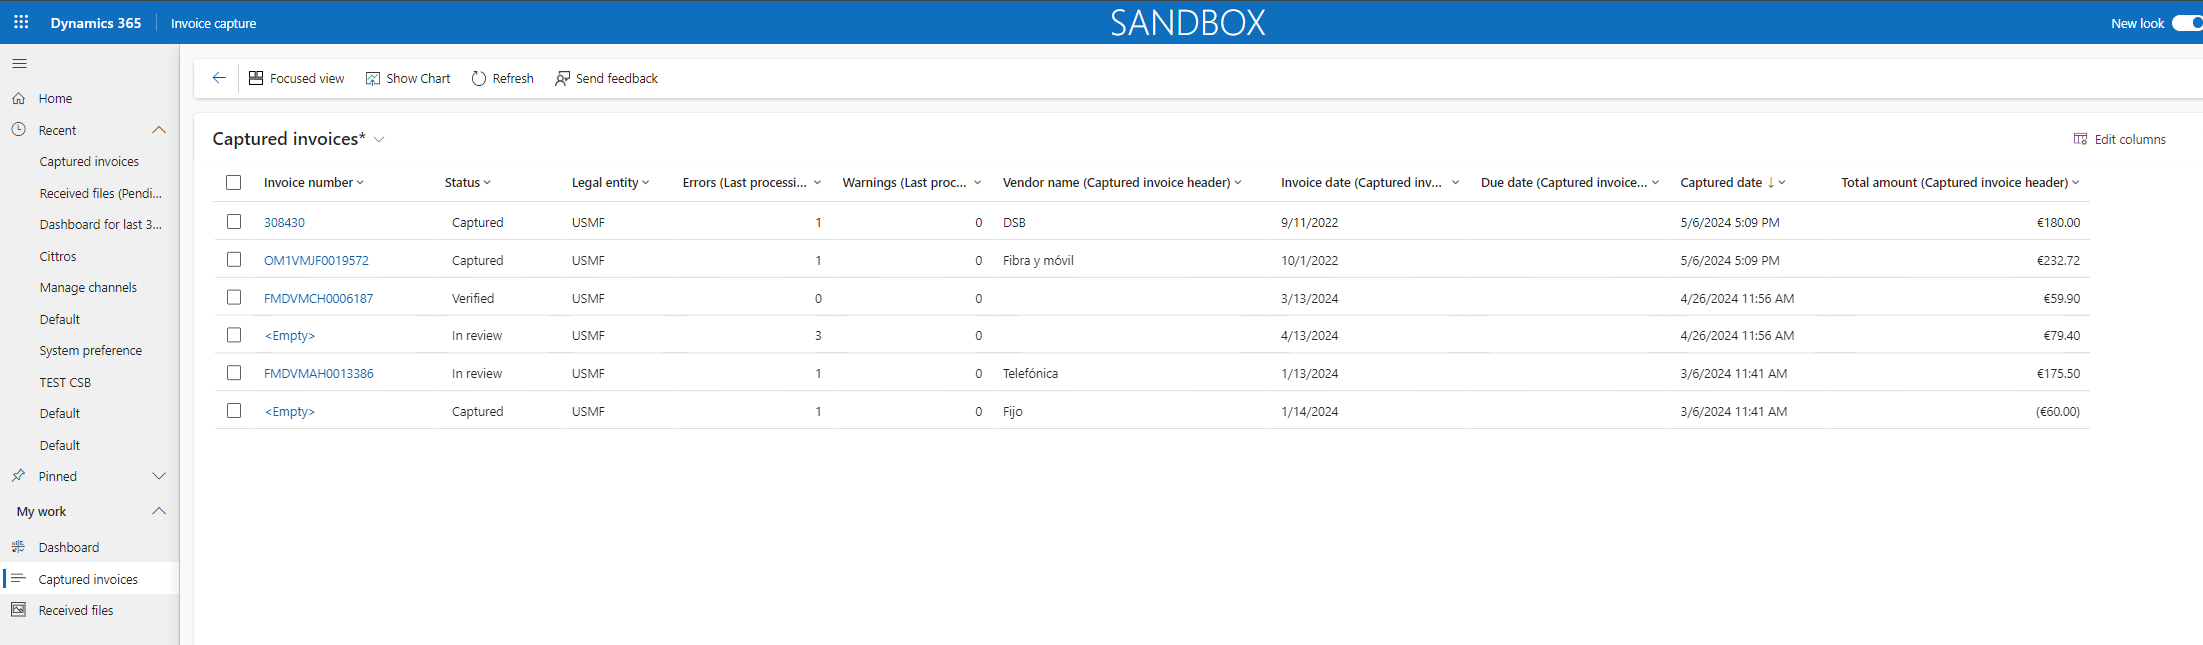
Task: Click the DSB vendor name cell
Action: pyautogui.click(x=1014, y=222)
